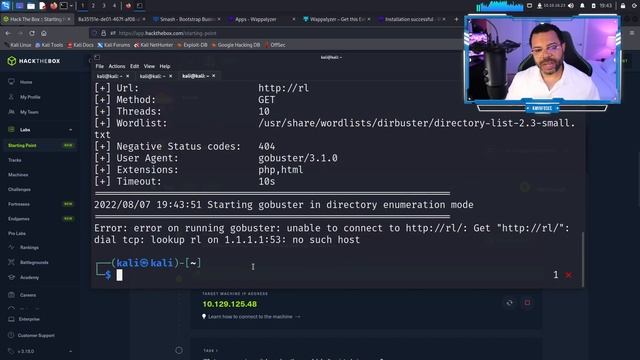Collapse the Labs section in sidebar

[70, 130]
